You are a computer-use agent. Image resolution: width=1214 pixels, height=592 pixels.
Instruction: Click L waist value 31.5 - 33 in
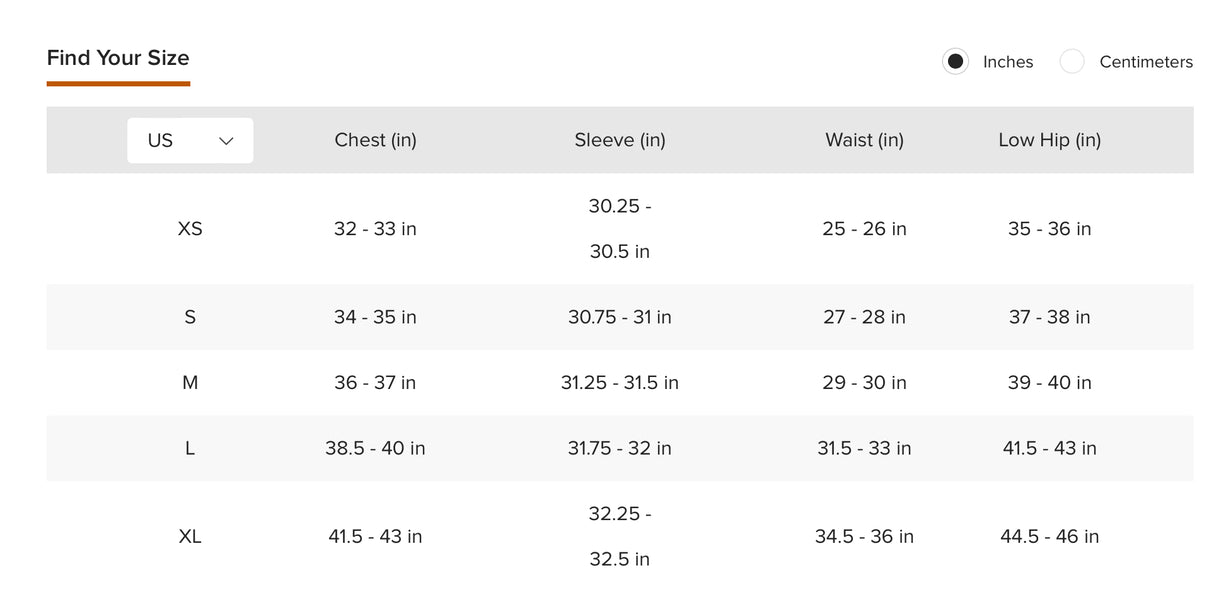coord(864,449)
